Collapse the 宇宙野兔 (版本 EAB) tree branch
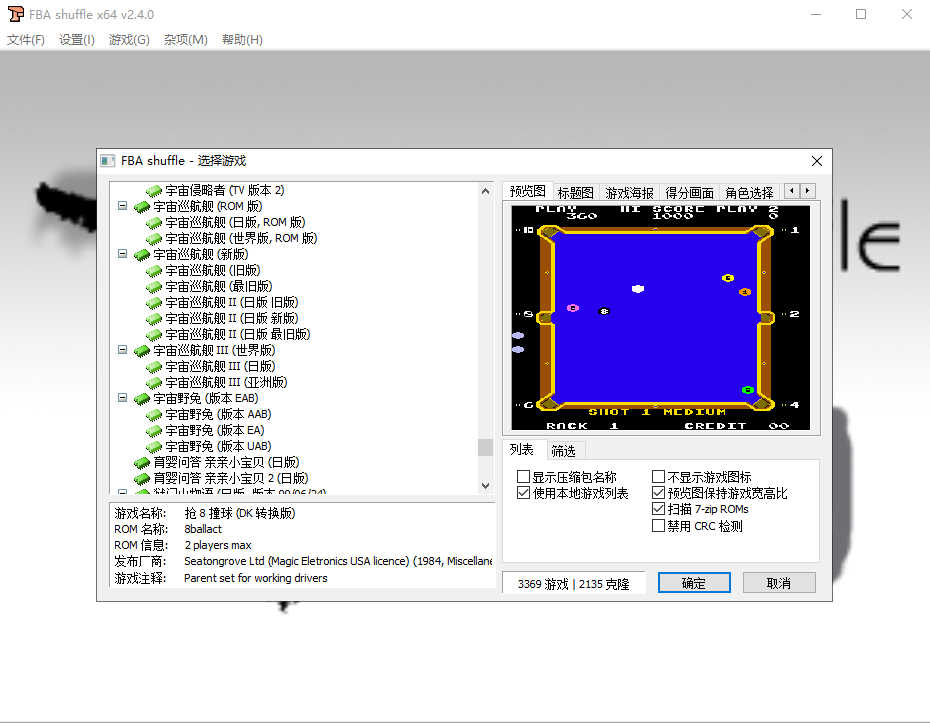The height and width of the screenshot is (724, 930). (x=121, y=398)
